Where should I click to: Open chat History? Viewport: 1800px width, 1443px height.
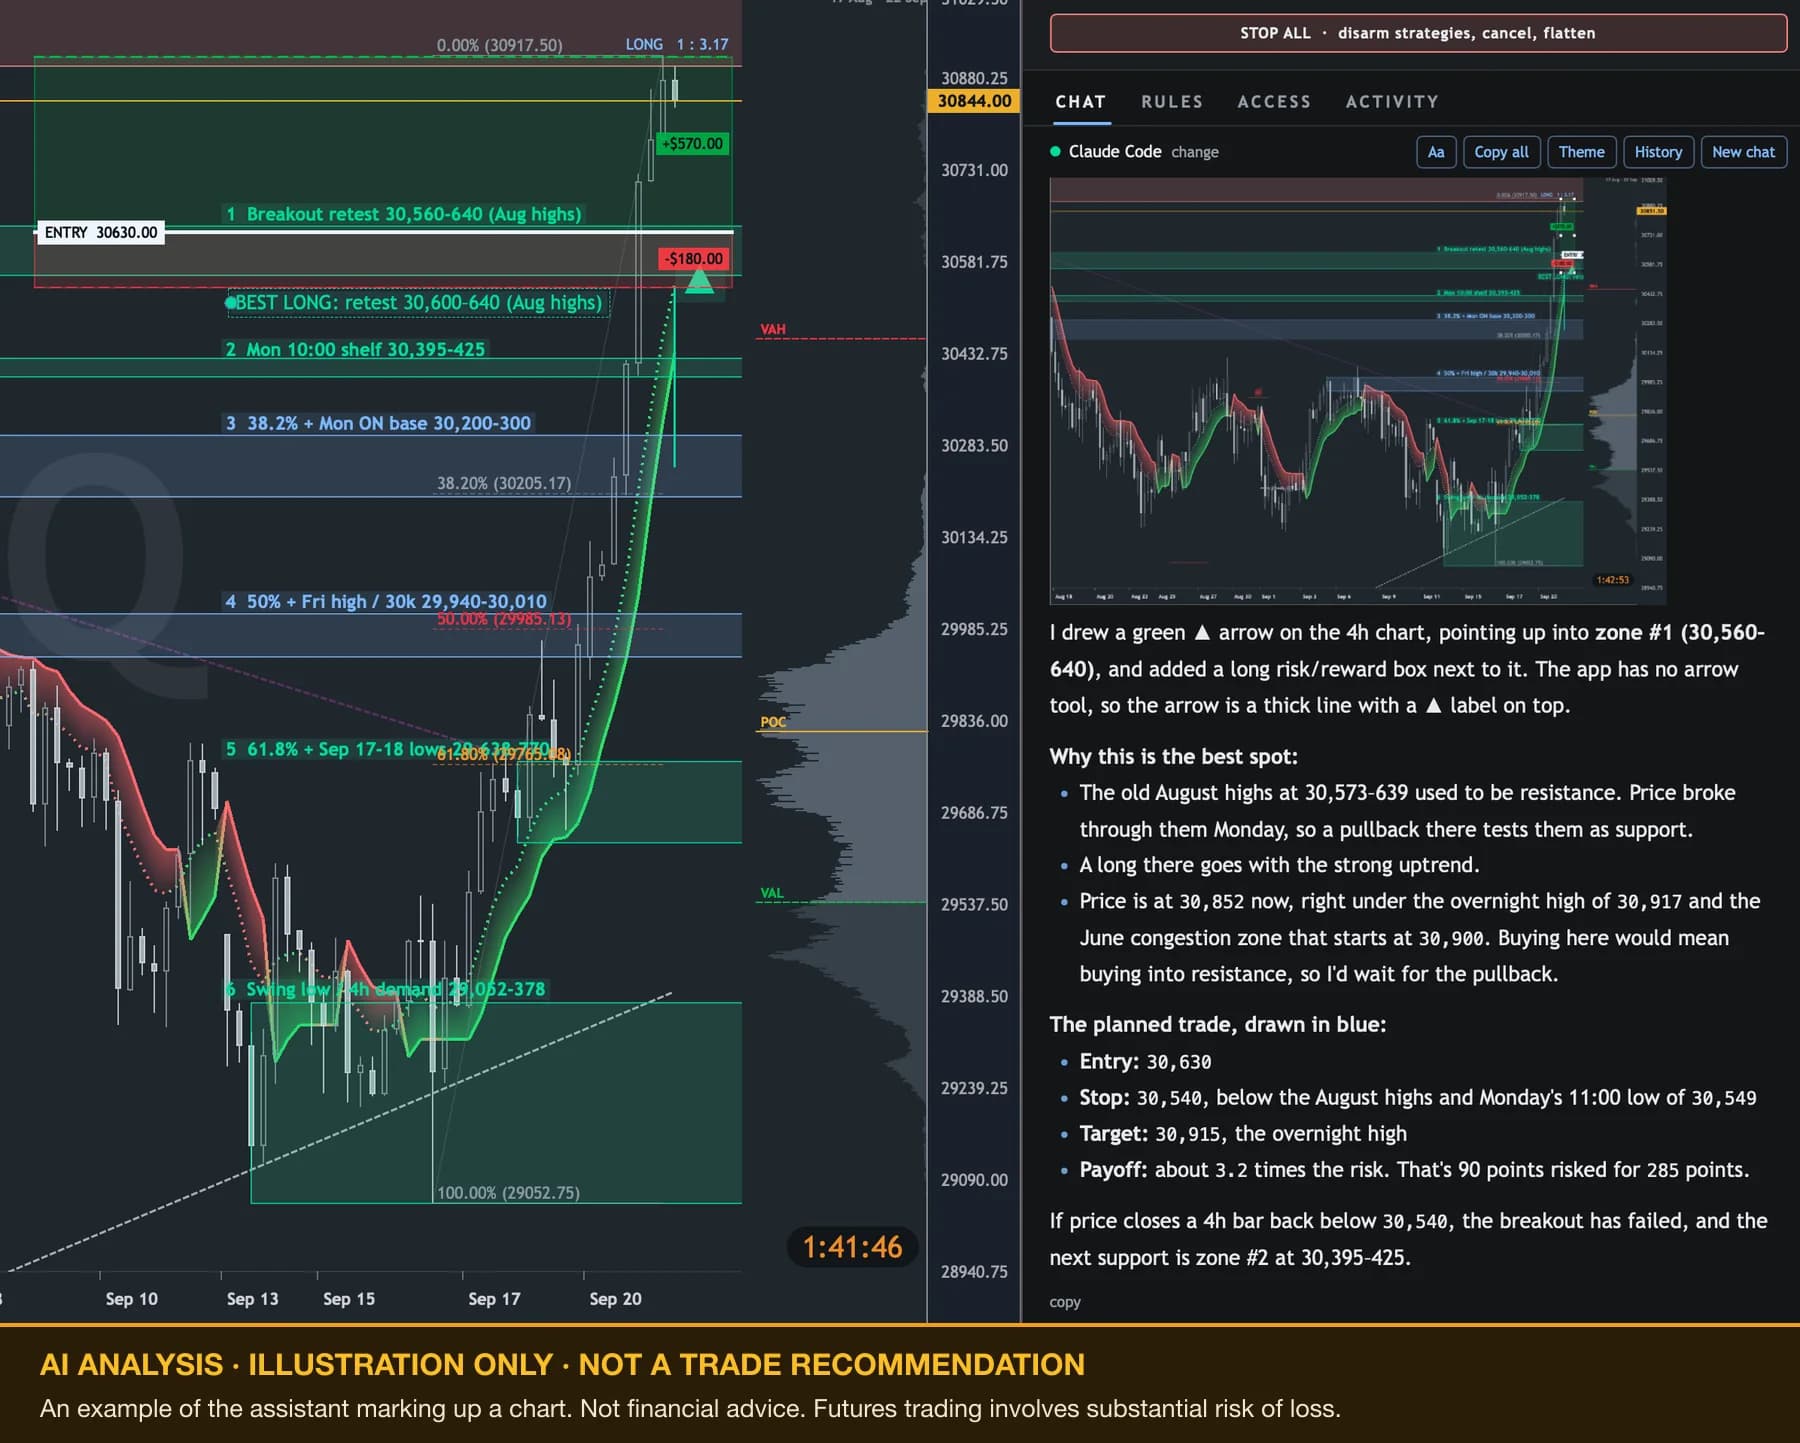coord(1658,152)
